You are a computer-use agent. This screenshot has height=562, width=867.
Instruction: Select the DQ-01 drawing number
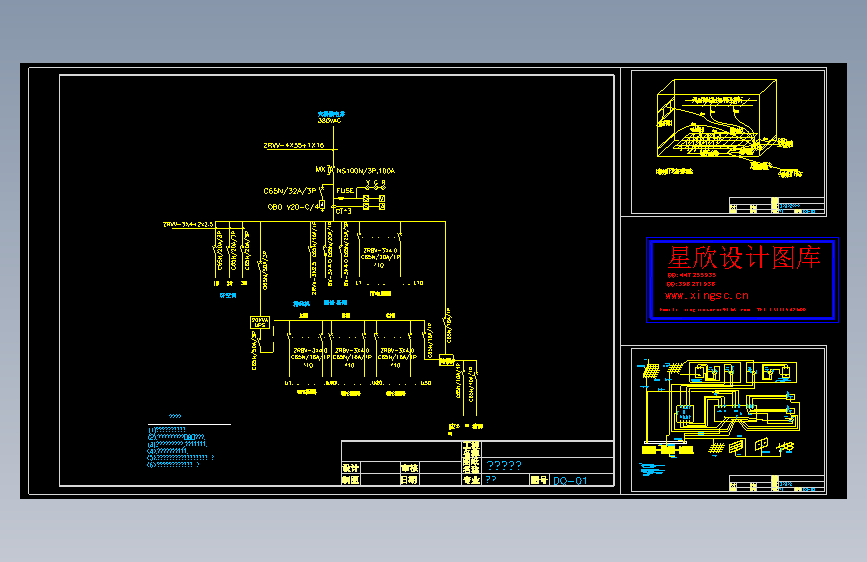(570, 481)
